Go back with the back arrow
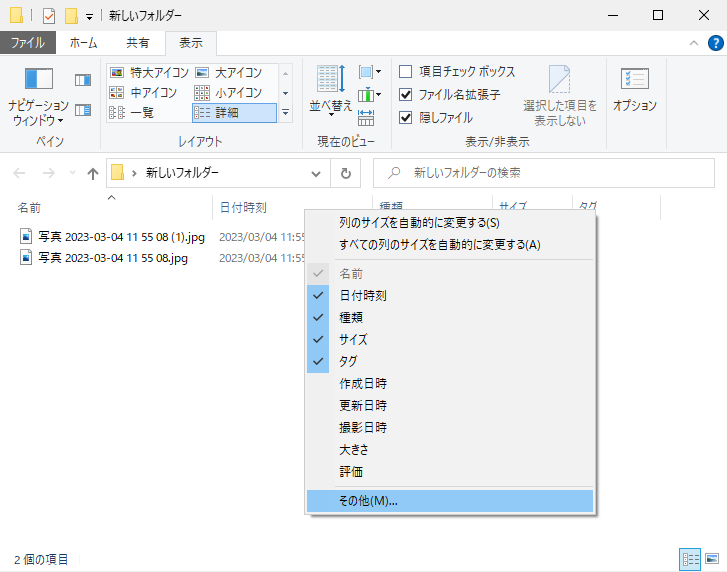 click(19, 173)
